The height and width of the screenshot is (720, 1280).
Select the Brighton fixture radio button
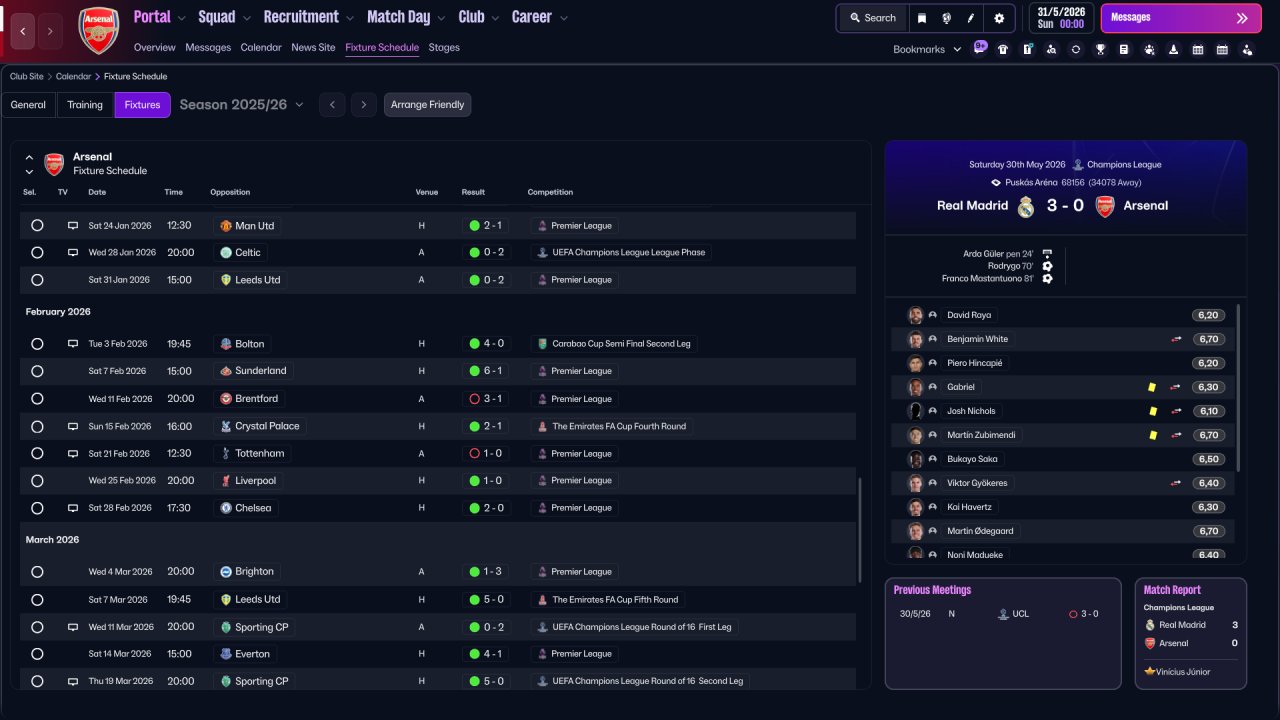[x=37, y=572]
